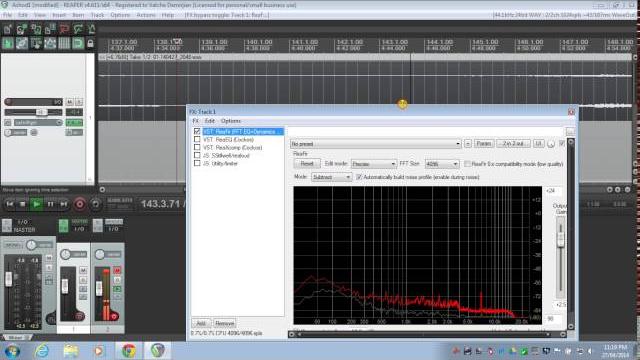Click the New project toolbar icon
Screen dimensions: 640x360
coord(8,29)
